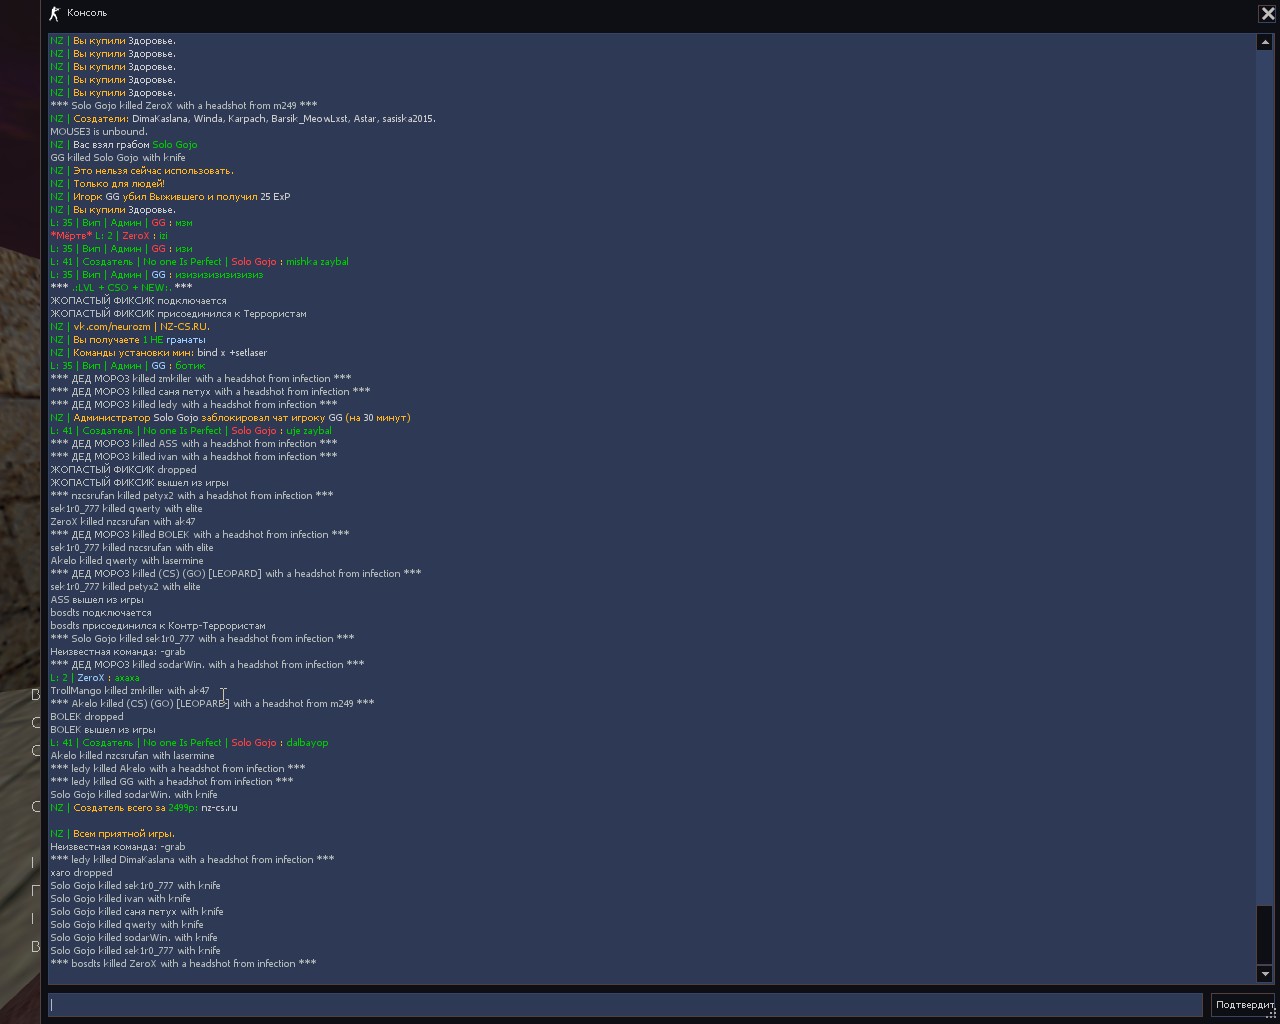
Task: Click the nz-cs.ru text in console log
Action: pos(219,807)
